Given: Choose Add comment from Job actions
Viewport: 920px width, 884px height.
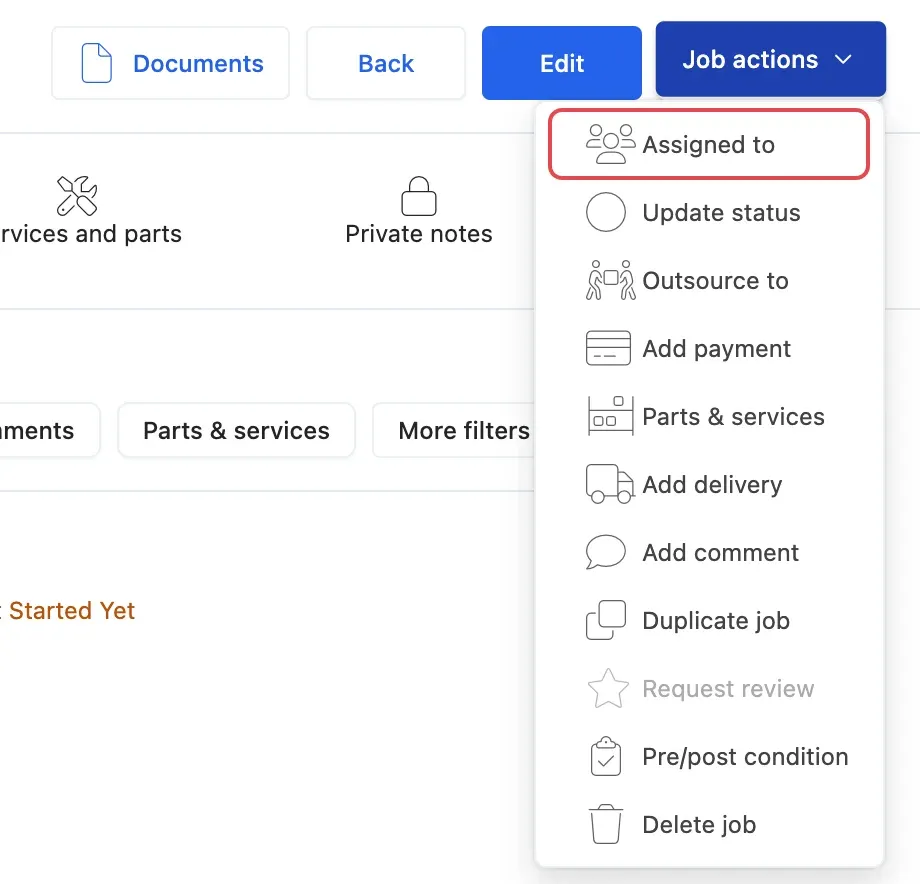Looking at the screenshot, I should click(x=709, y=552).
